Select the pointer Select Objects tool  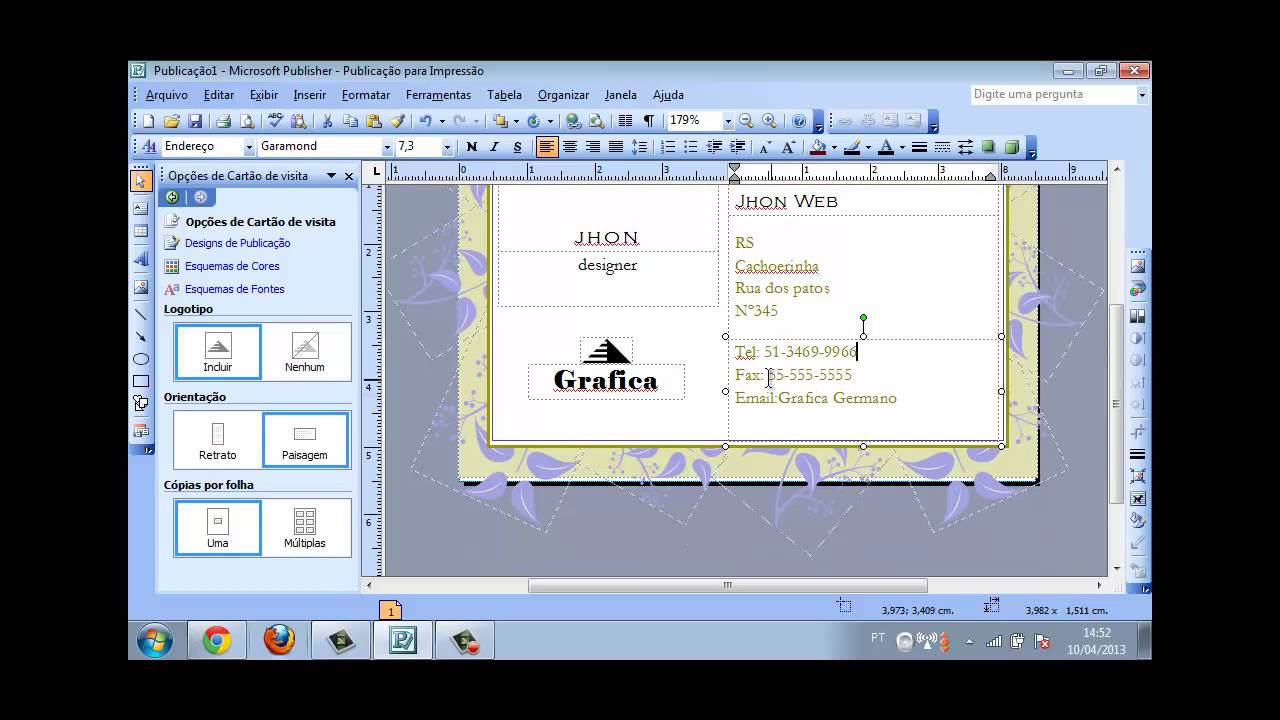pyautogui.click(x=140, y=181)
